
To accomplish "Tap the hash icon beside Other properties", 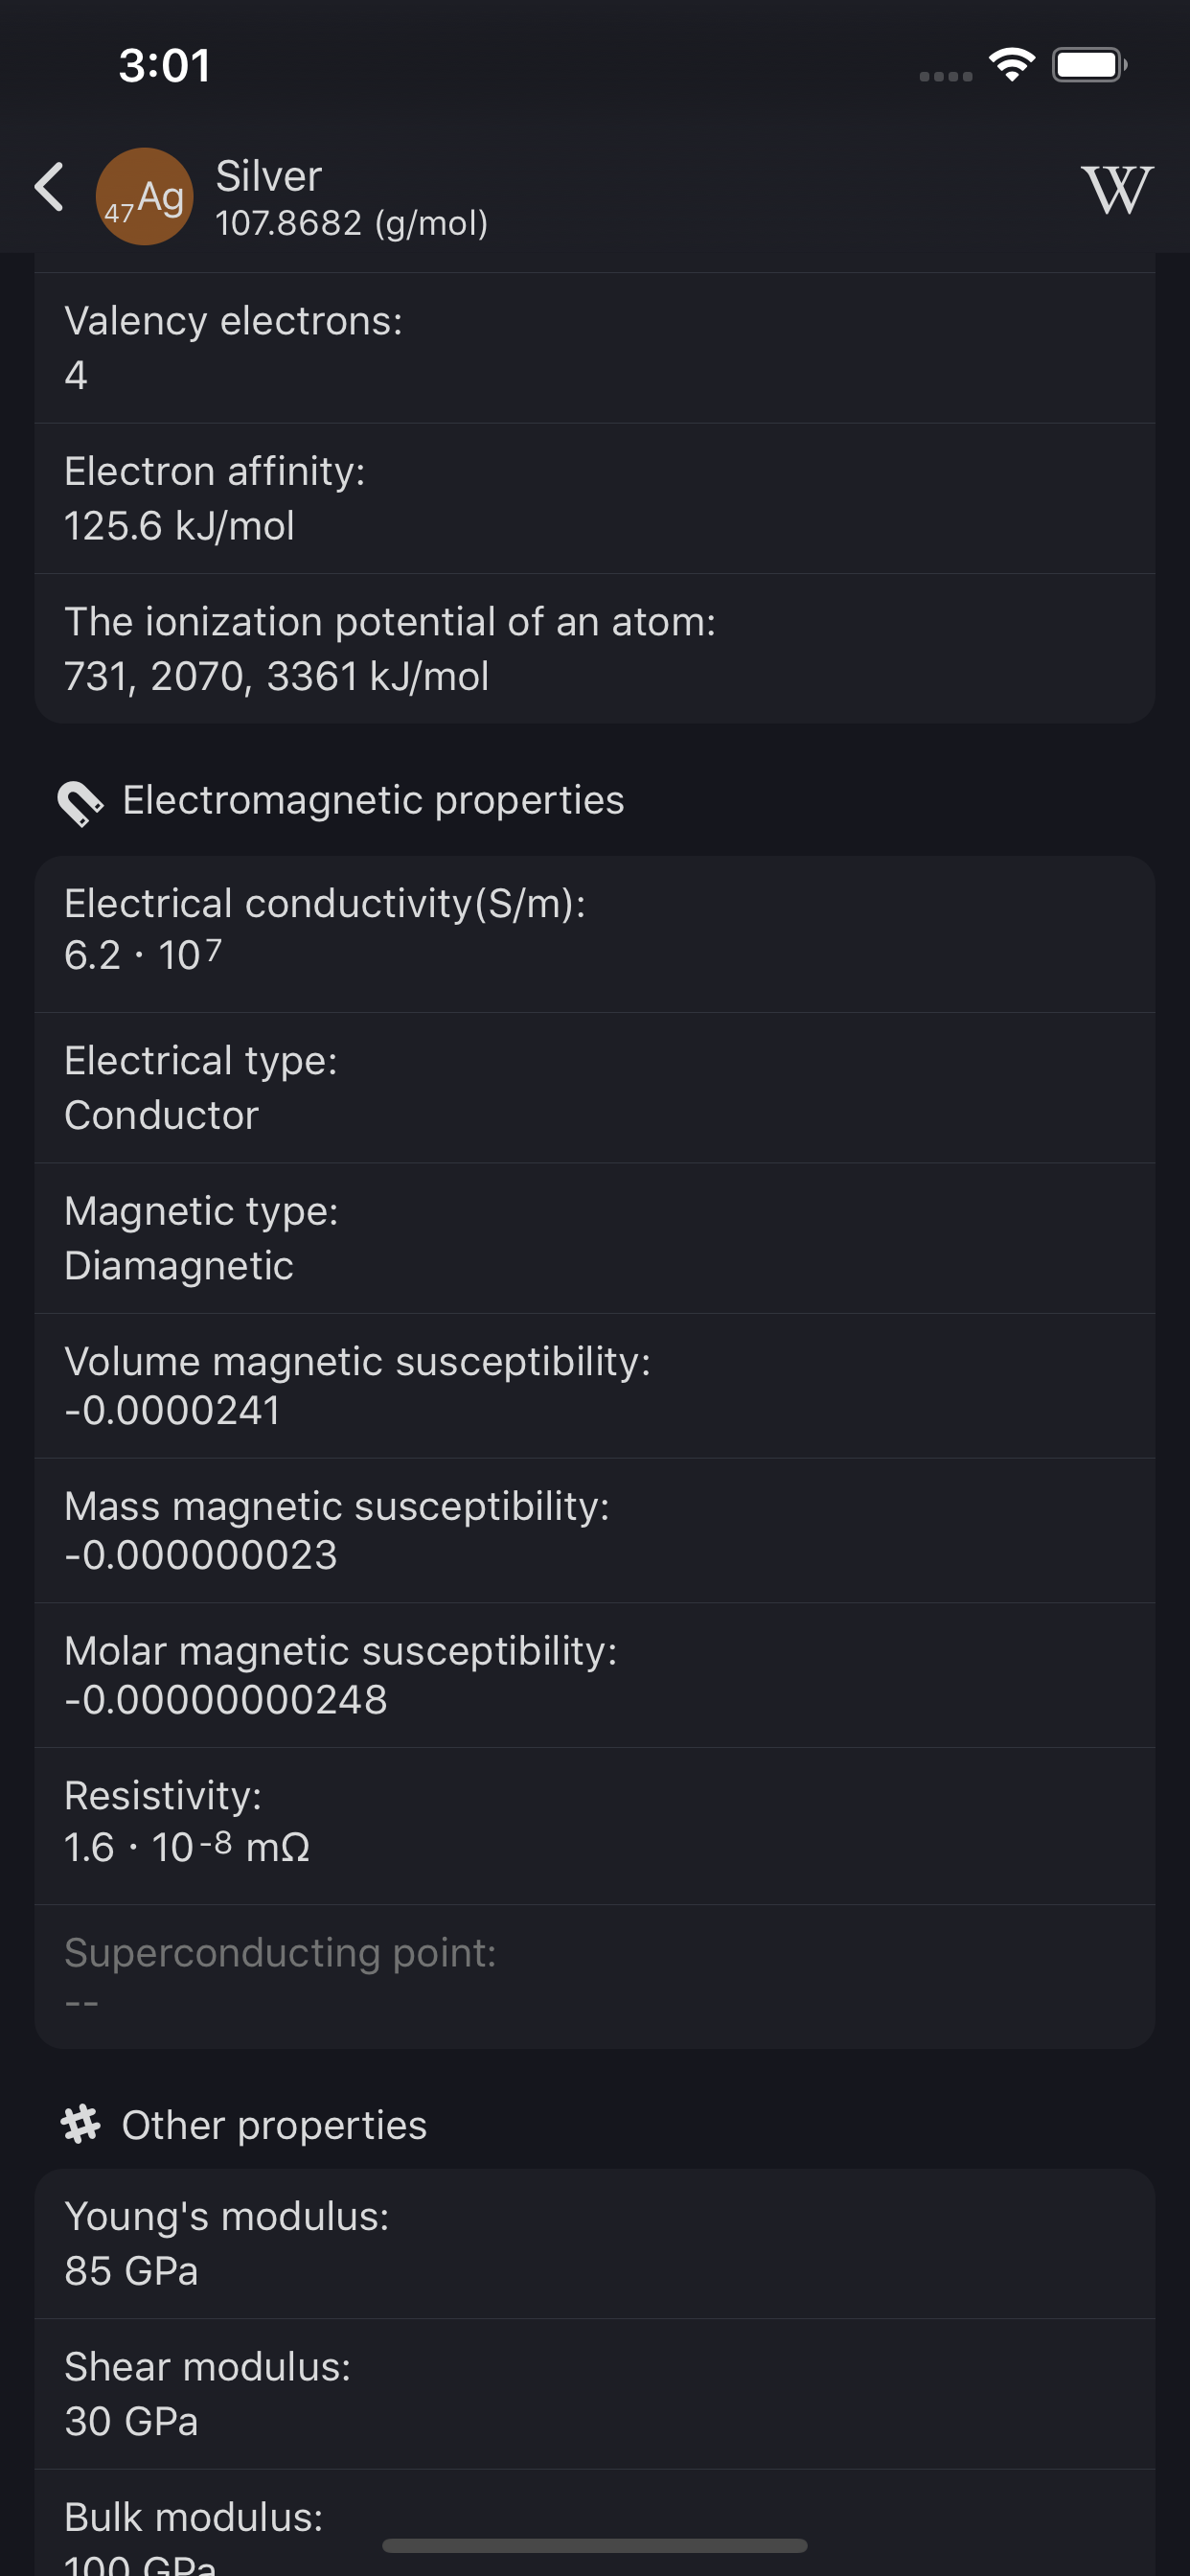I will 80,2124.
